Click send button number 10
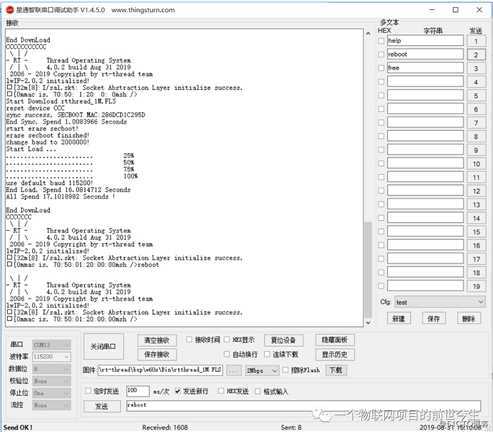This screenshot has height=432, width=493. 476,164
